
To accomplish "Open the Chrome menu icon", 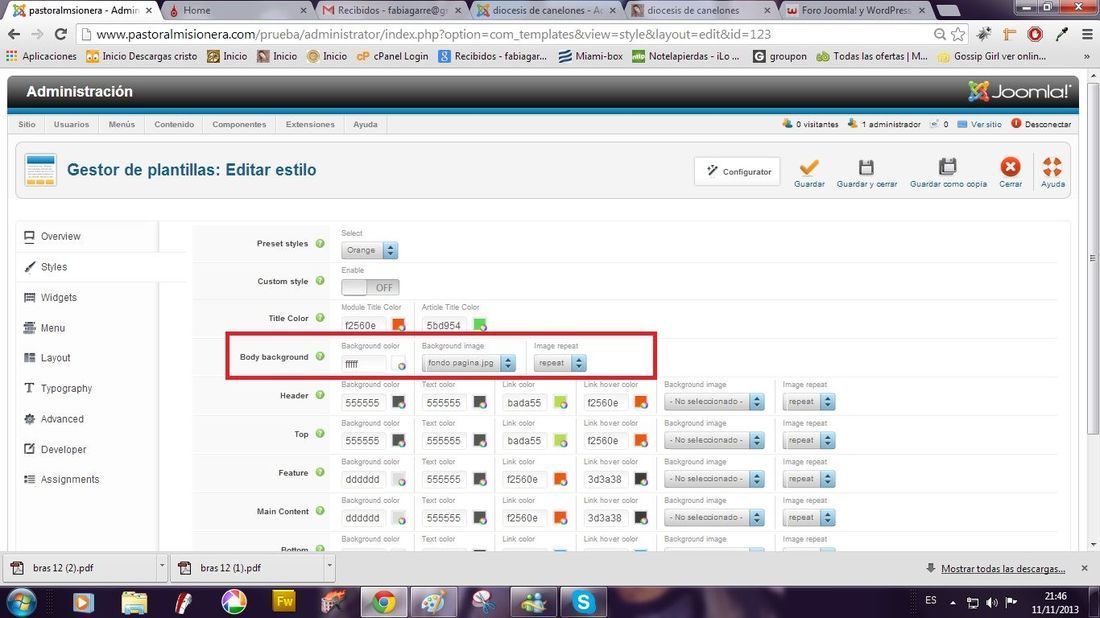I will point(1087,34).
